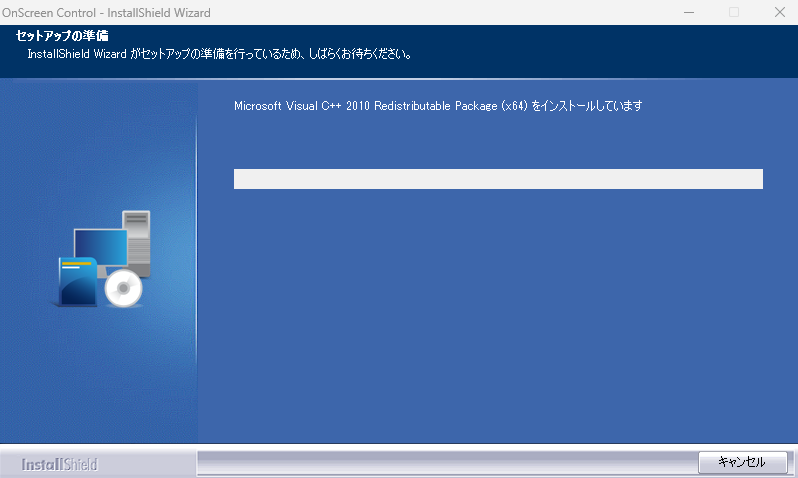Click the キャンセル button

point(743,462)
